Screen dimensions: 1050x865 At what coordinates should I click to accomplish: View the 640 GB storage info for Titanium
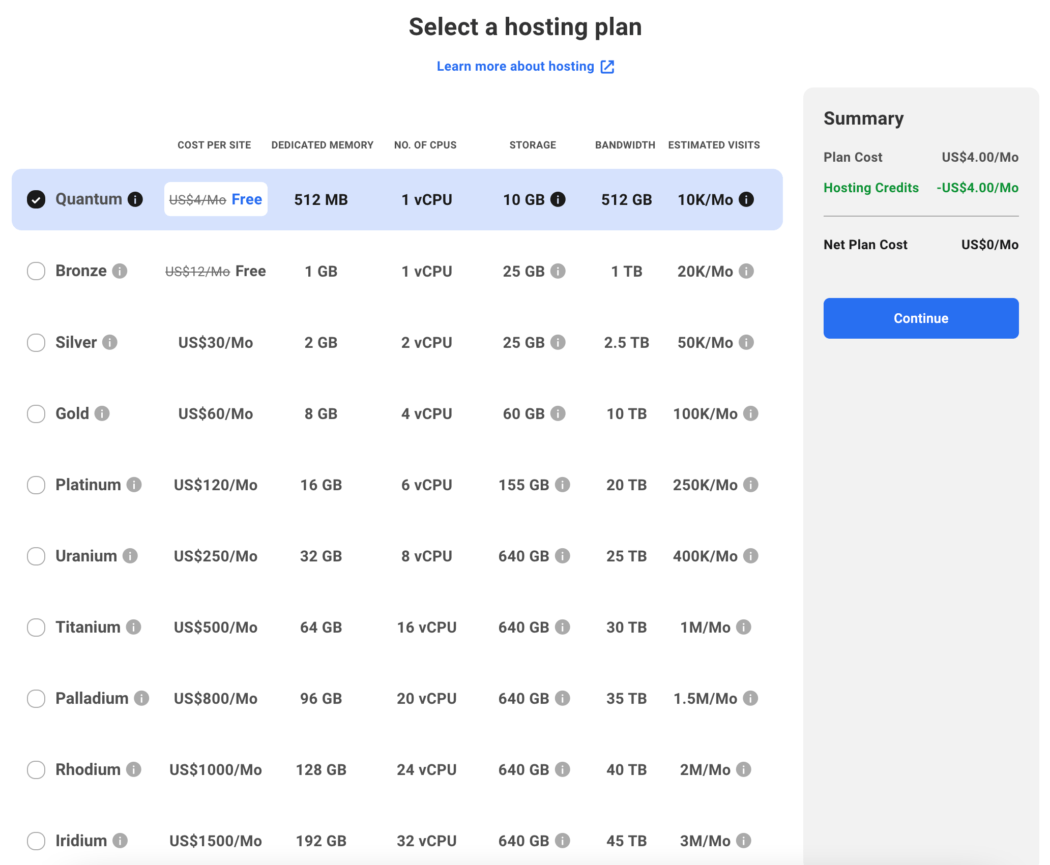(561, 627)
